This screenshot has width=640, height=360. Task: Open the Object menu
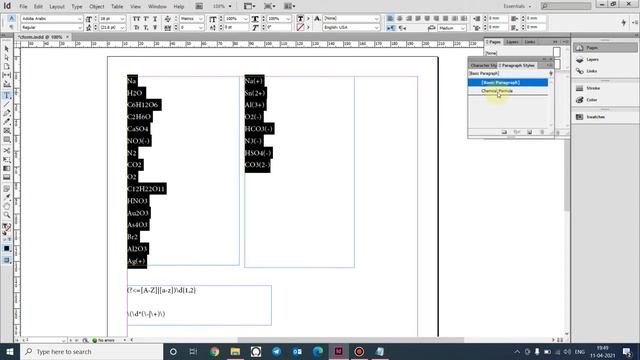97,7
